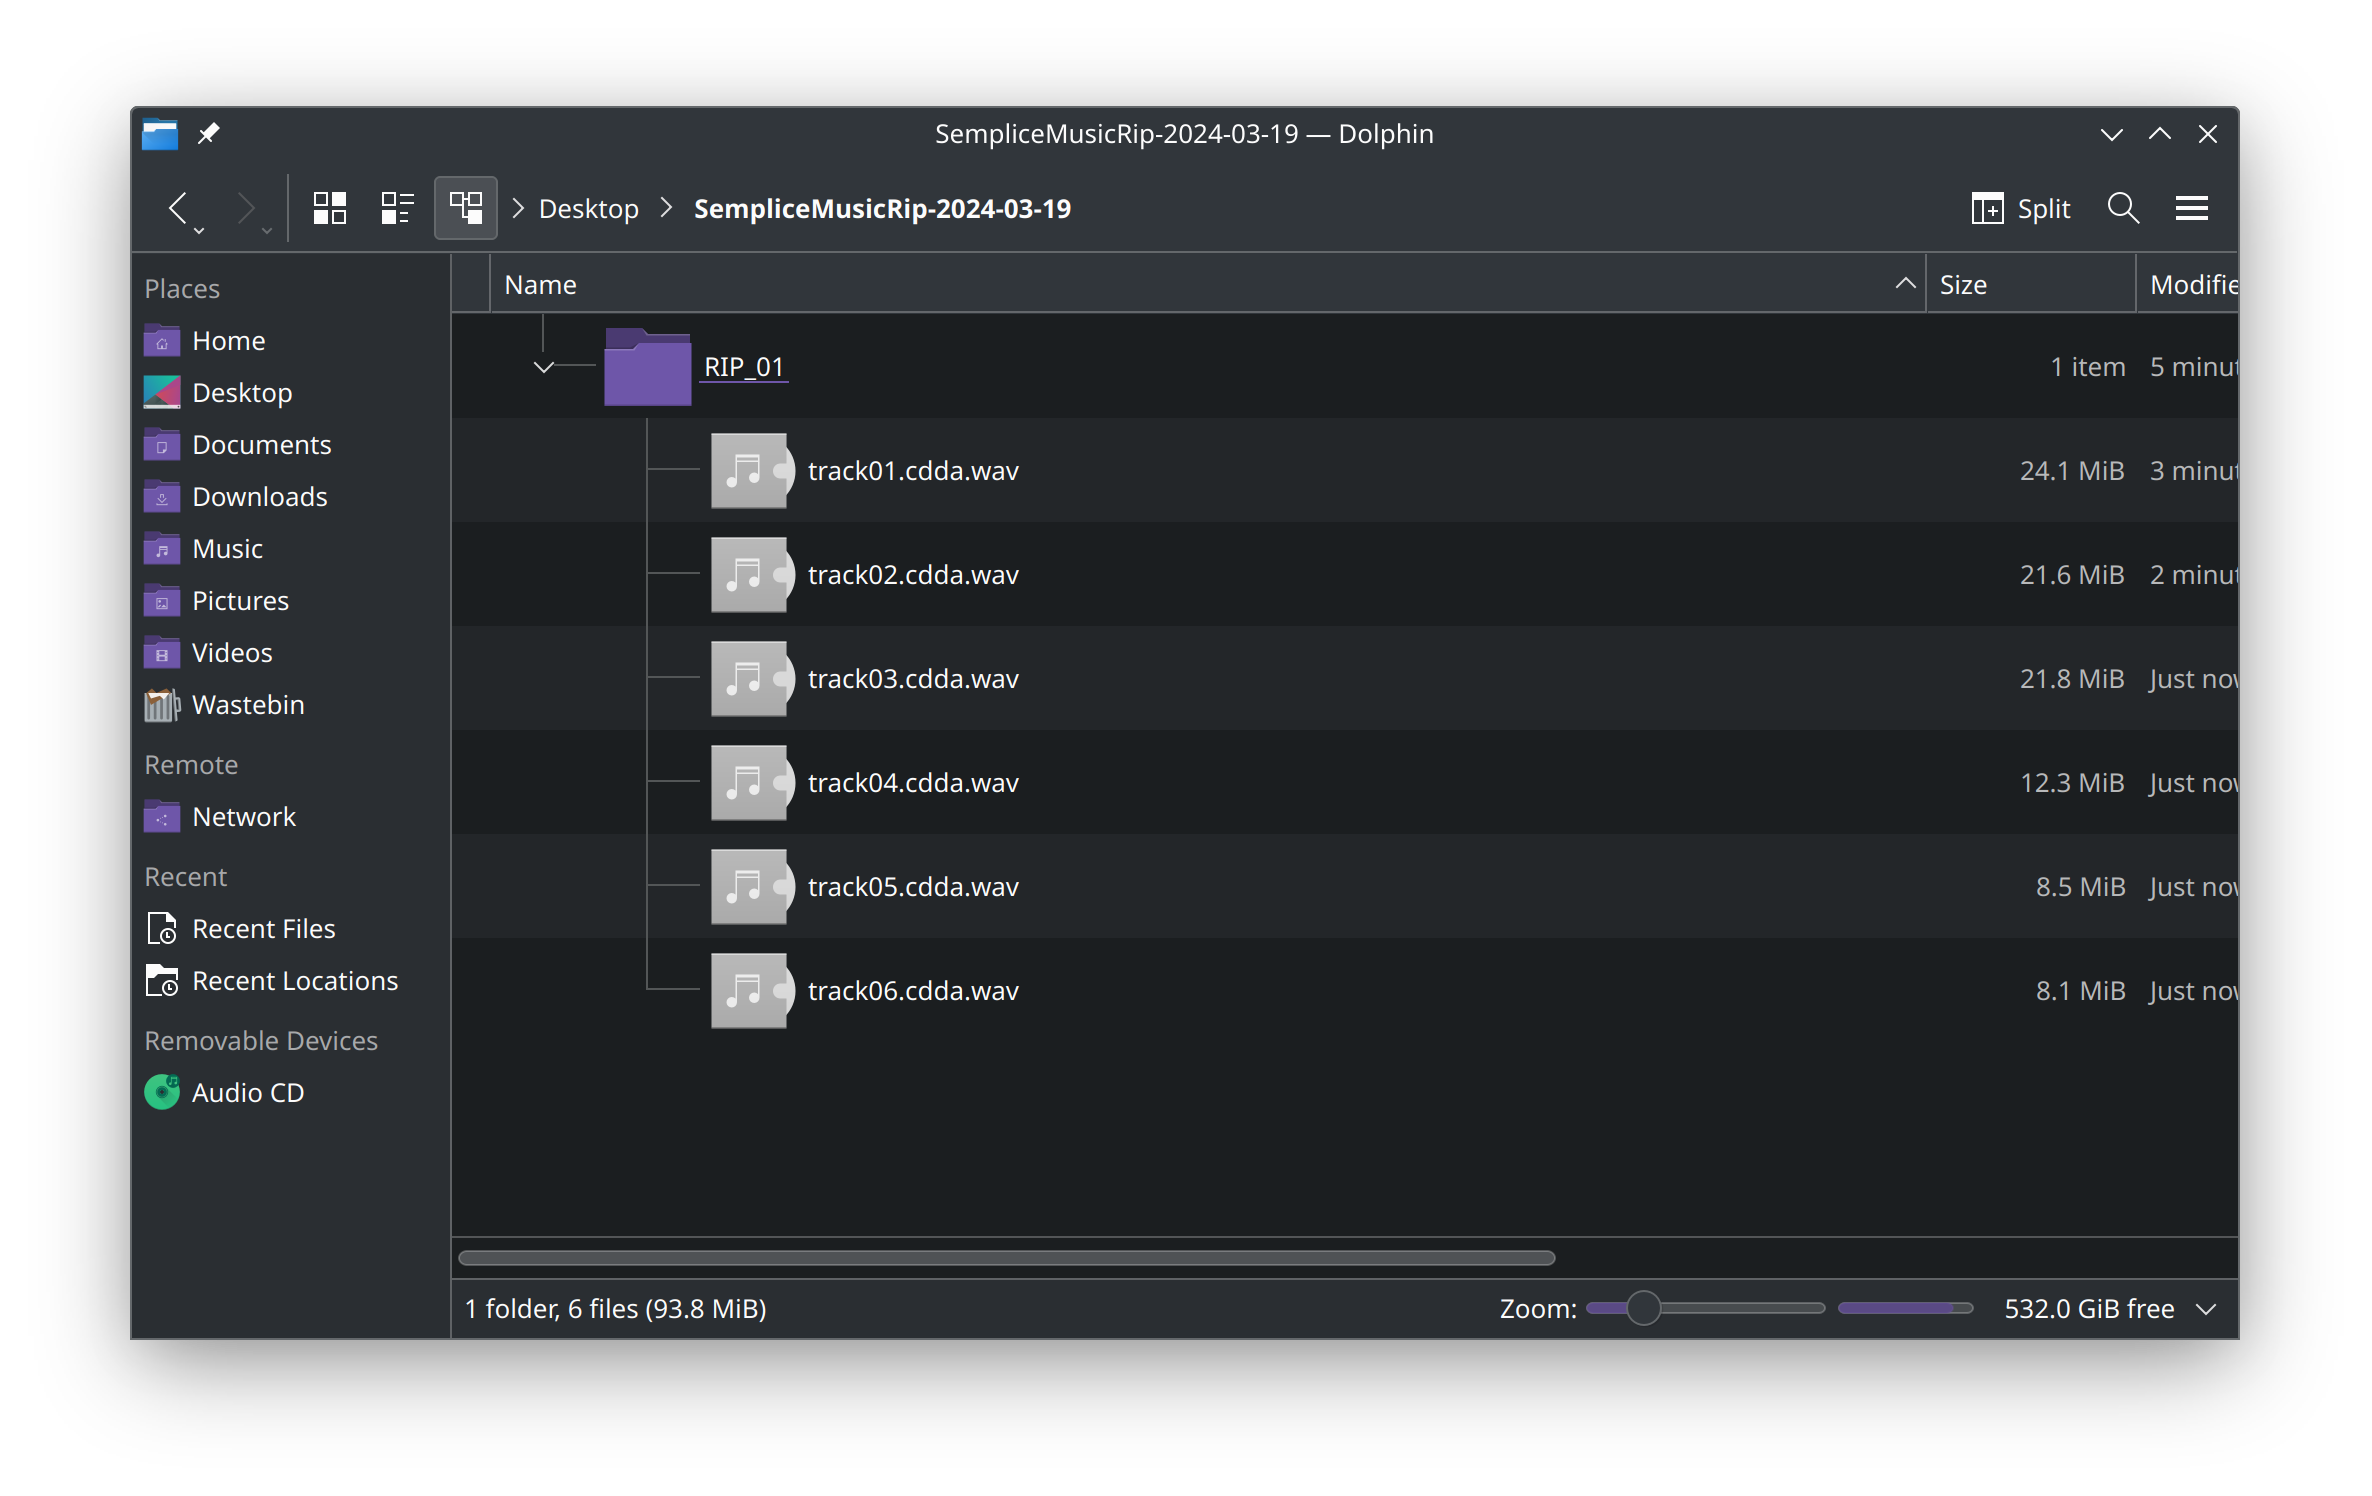Navigate to Desktop via breadcrumb
This screenshot has width=2372, height=1496.
[588, 208]
